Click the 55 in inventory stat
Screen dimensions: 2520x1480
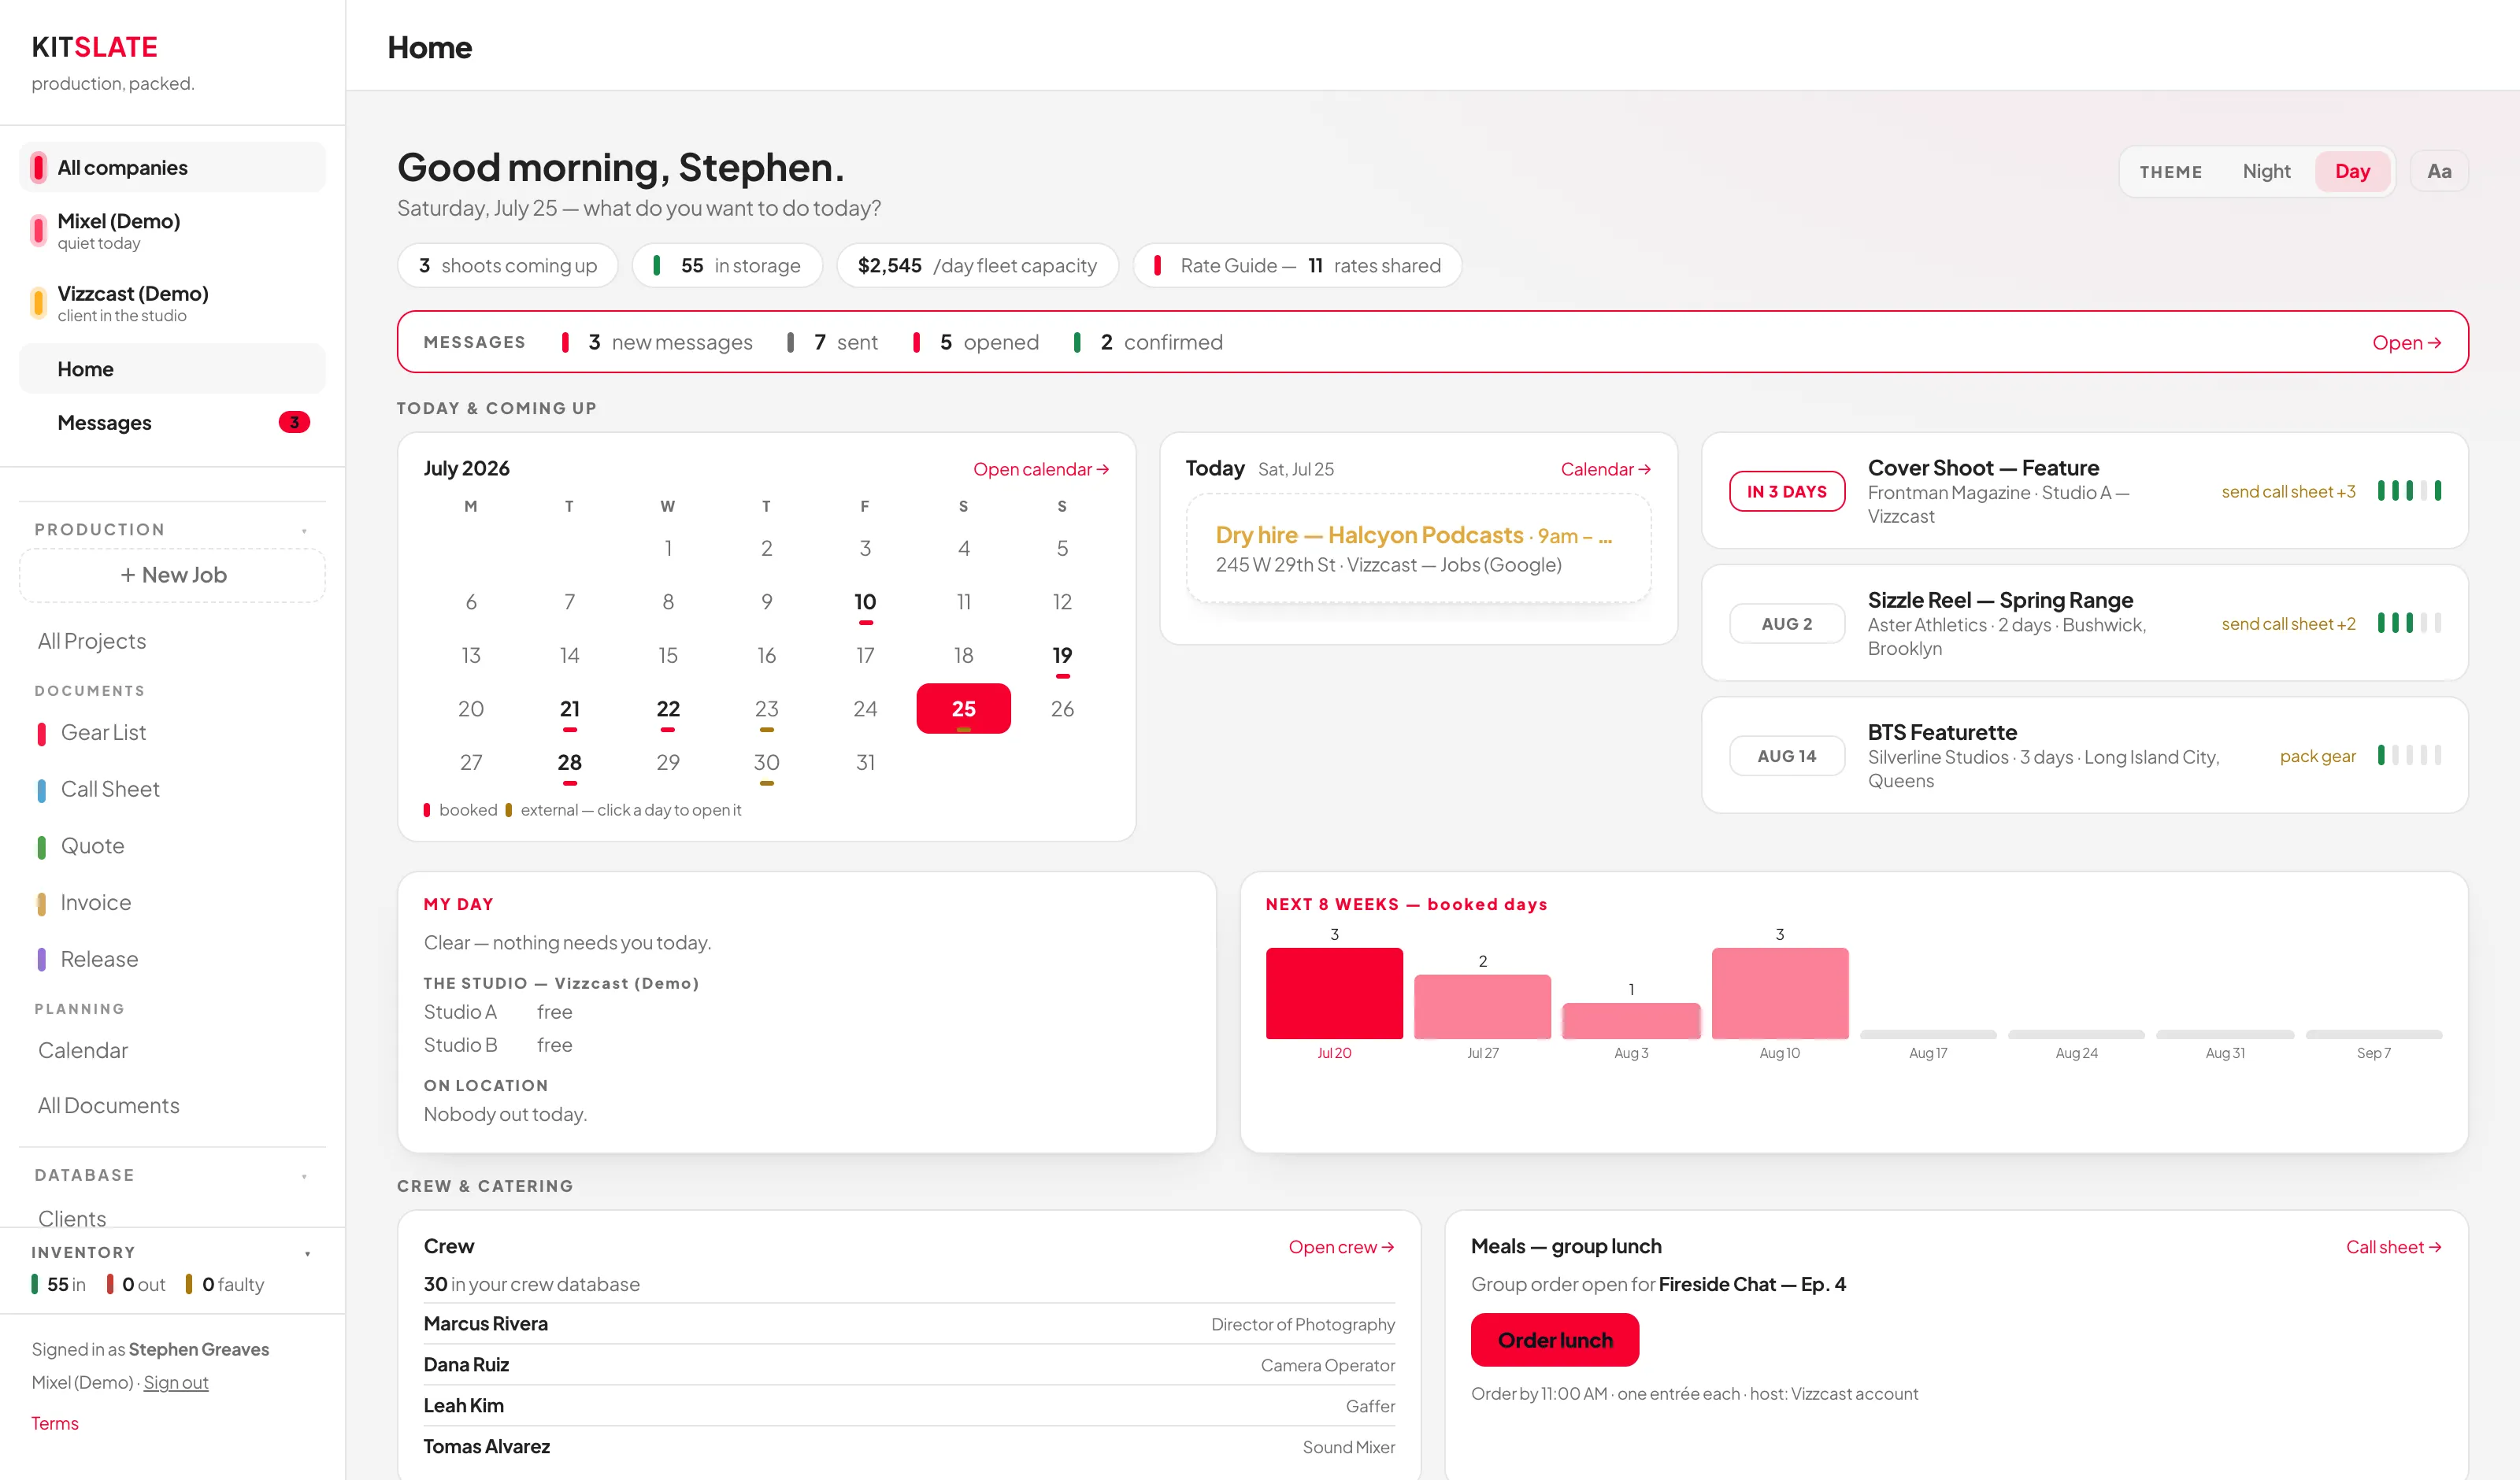coord(58,1284)
